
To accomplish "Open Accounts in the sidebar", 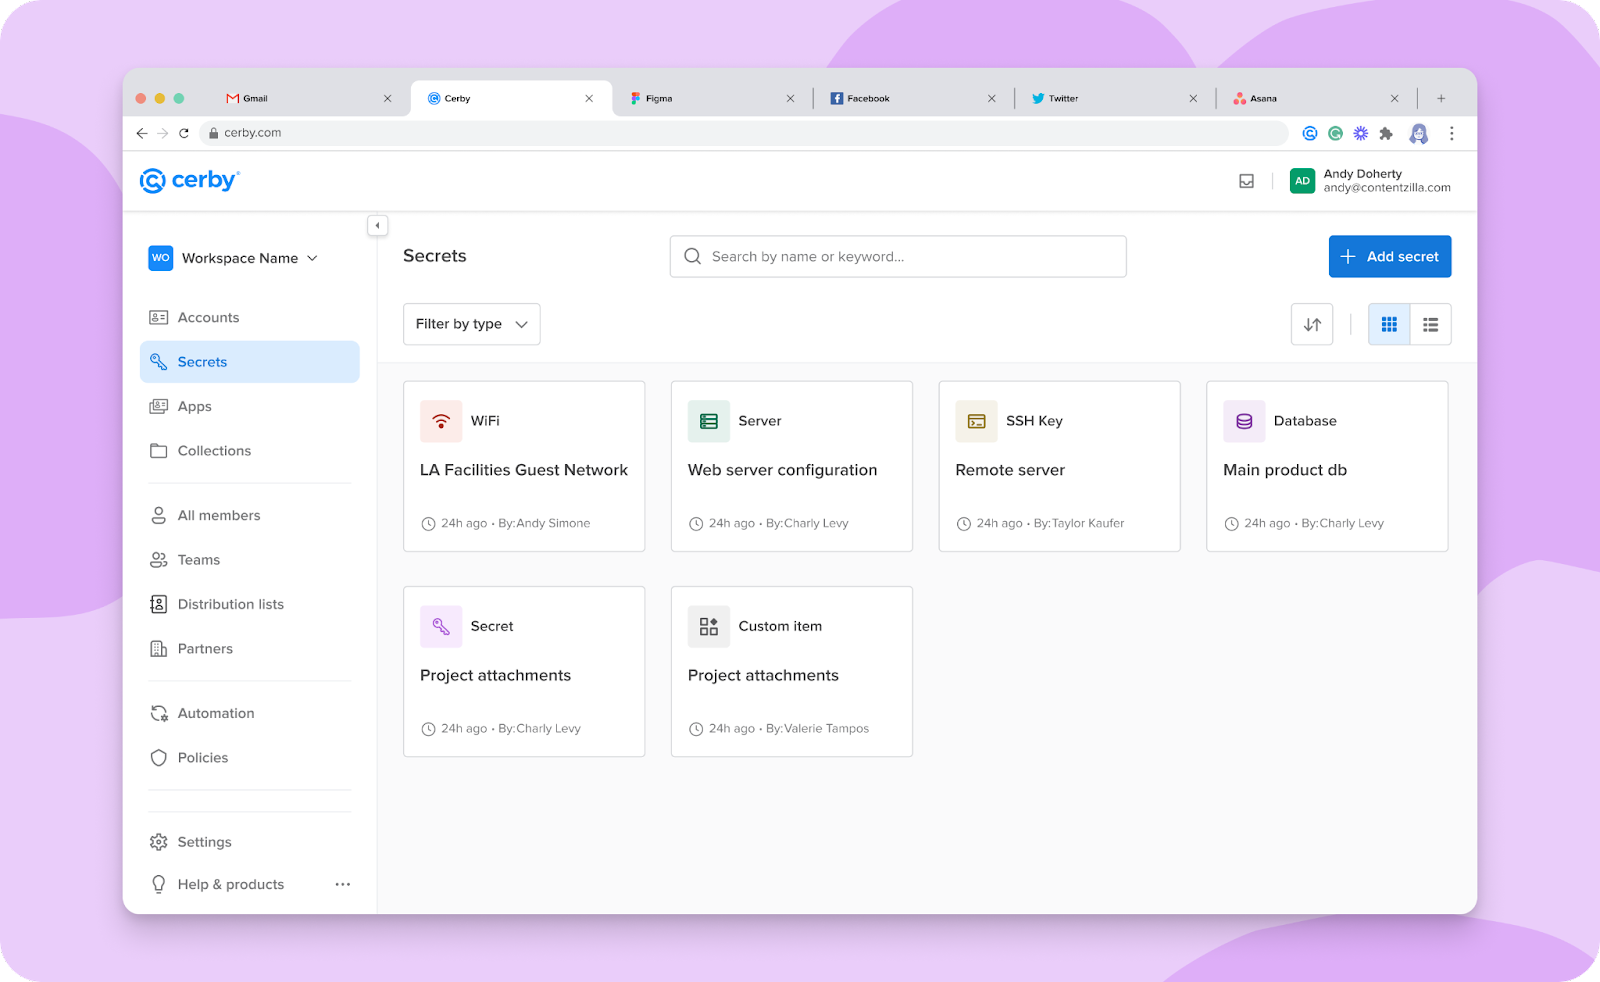I will tap(249, 317).
